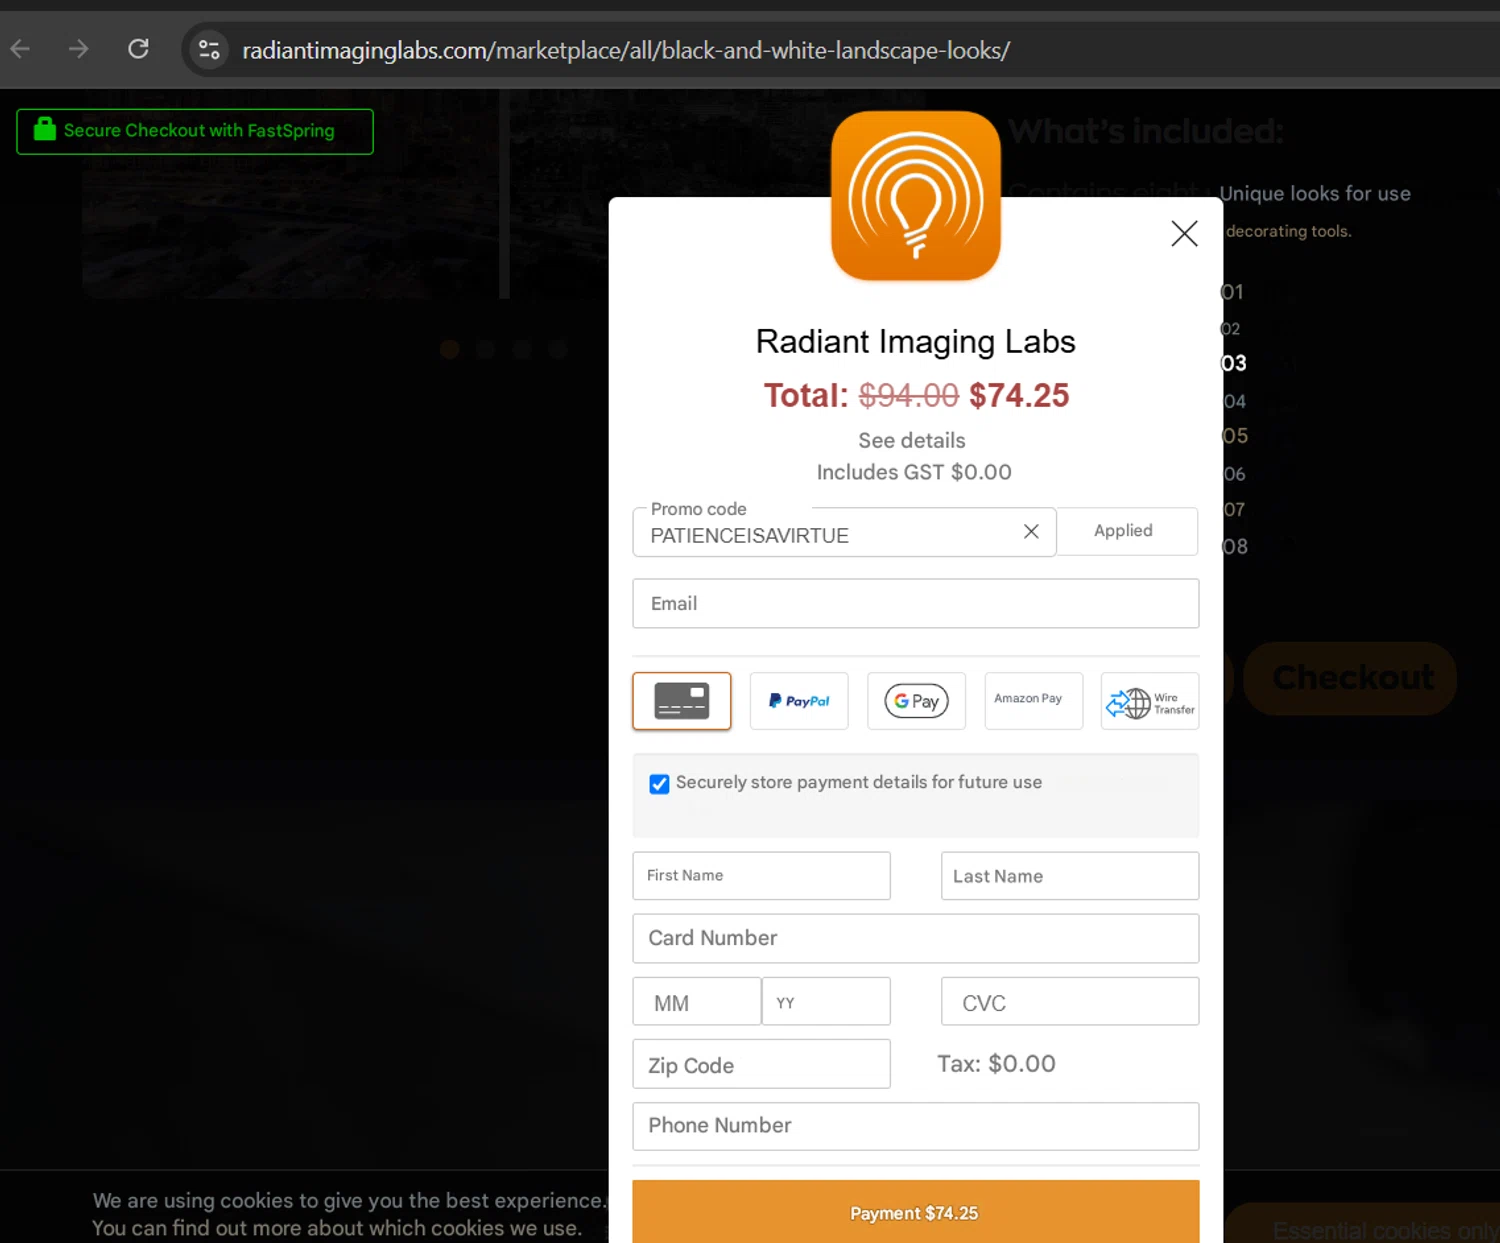Reload the page with refresh icon
Screen dimensions: 1500x1243
point(138,49)
